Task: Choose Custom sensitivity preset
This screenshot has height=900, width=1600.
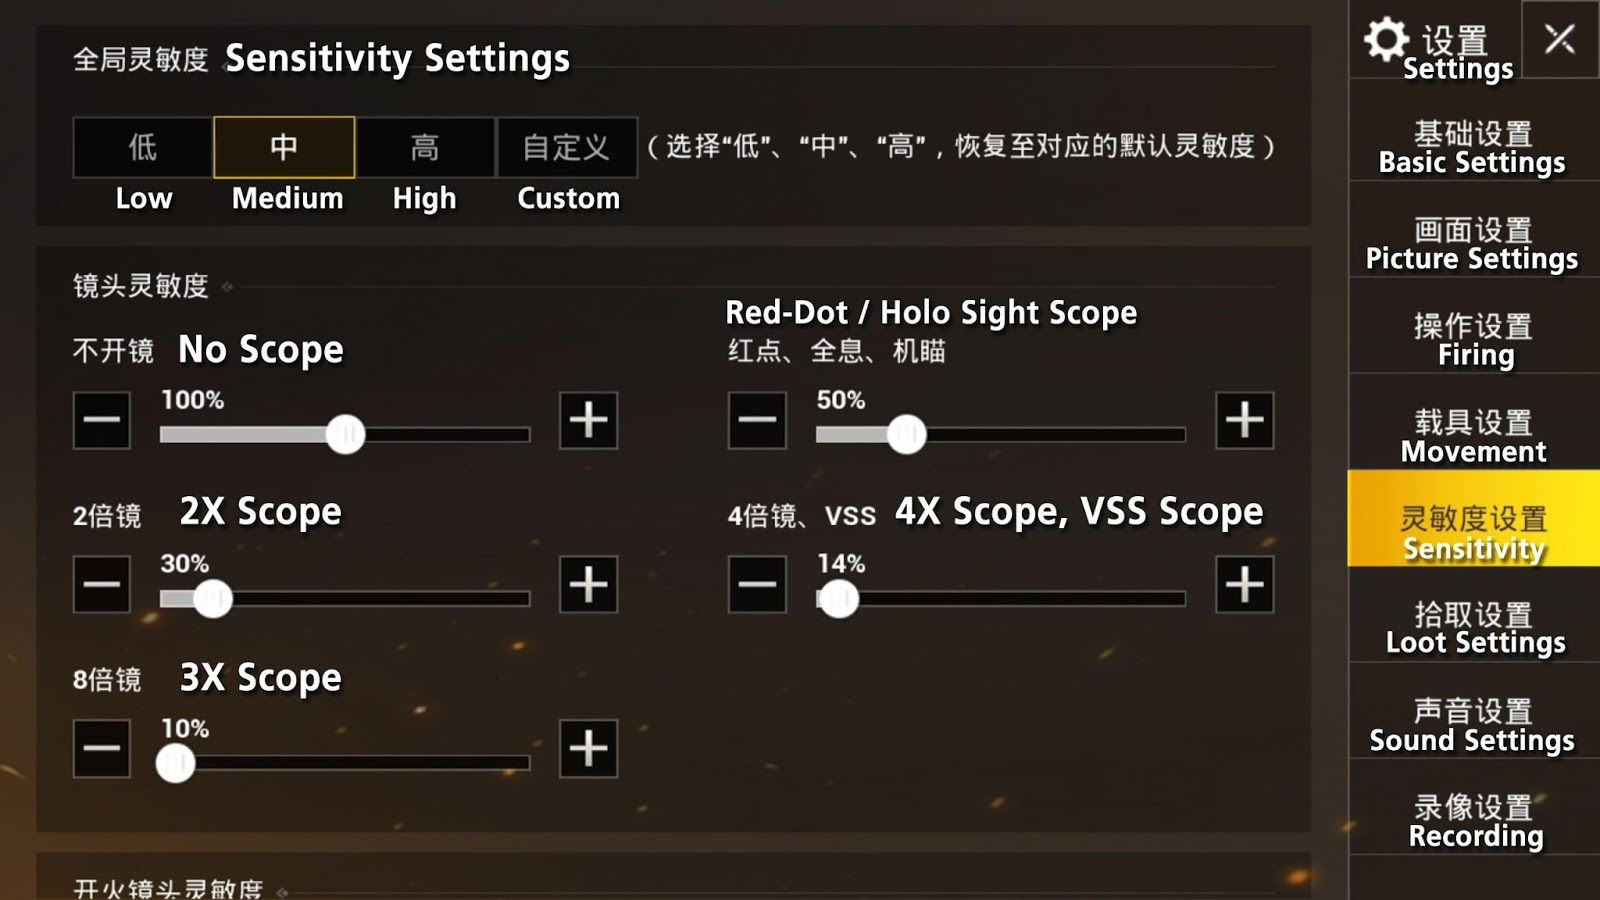Action: click(x=567, y=148)
